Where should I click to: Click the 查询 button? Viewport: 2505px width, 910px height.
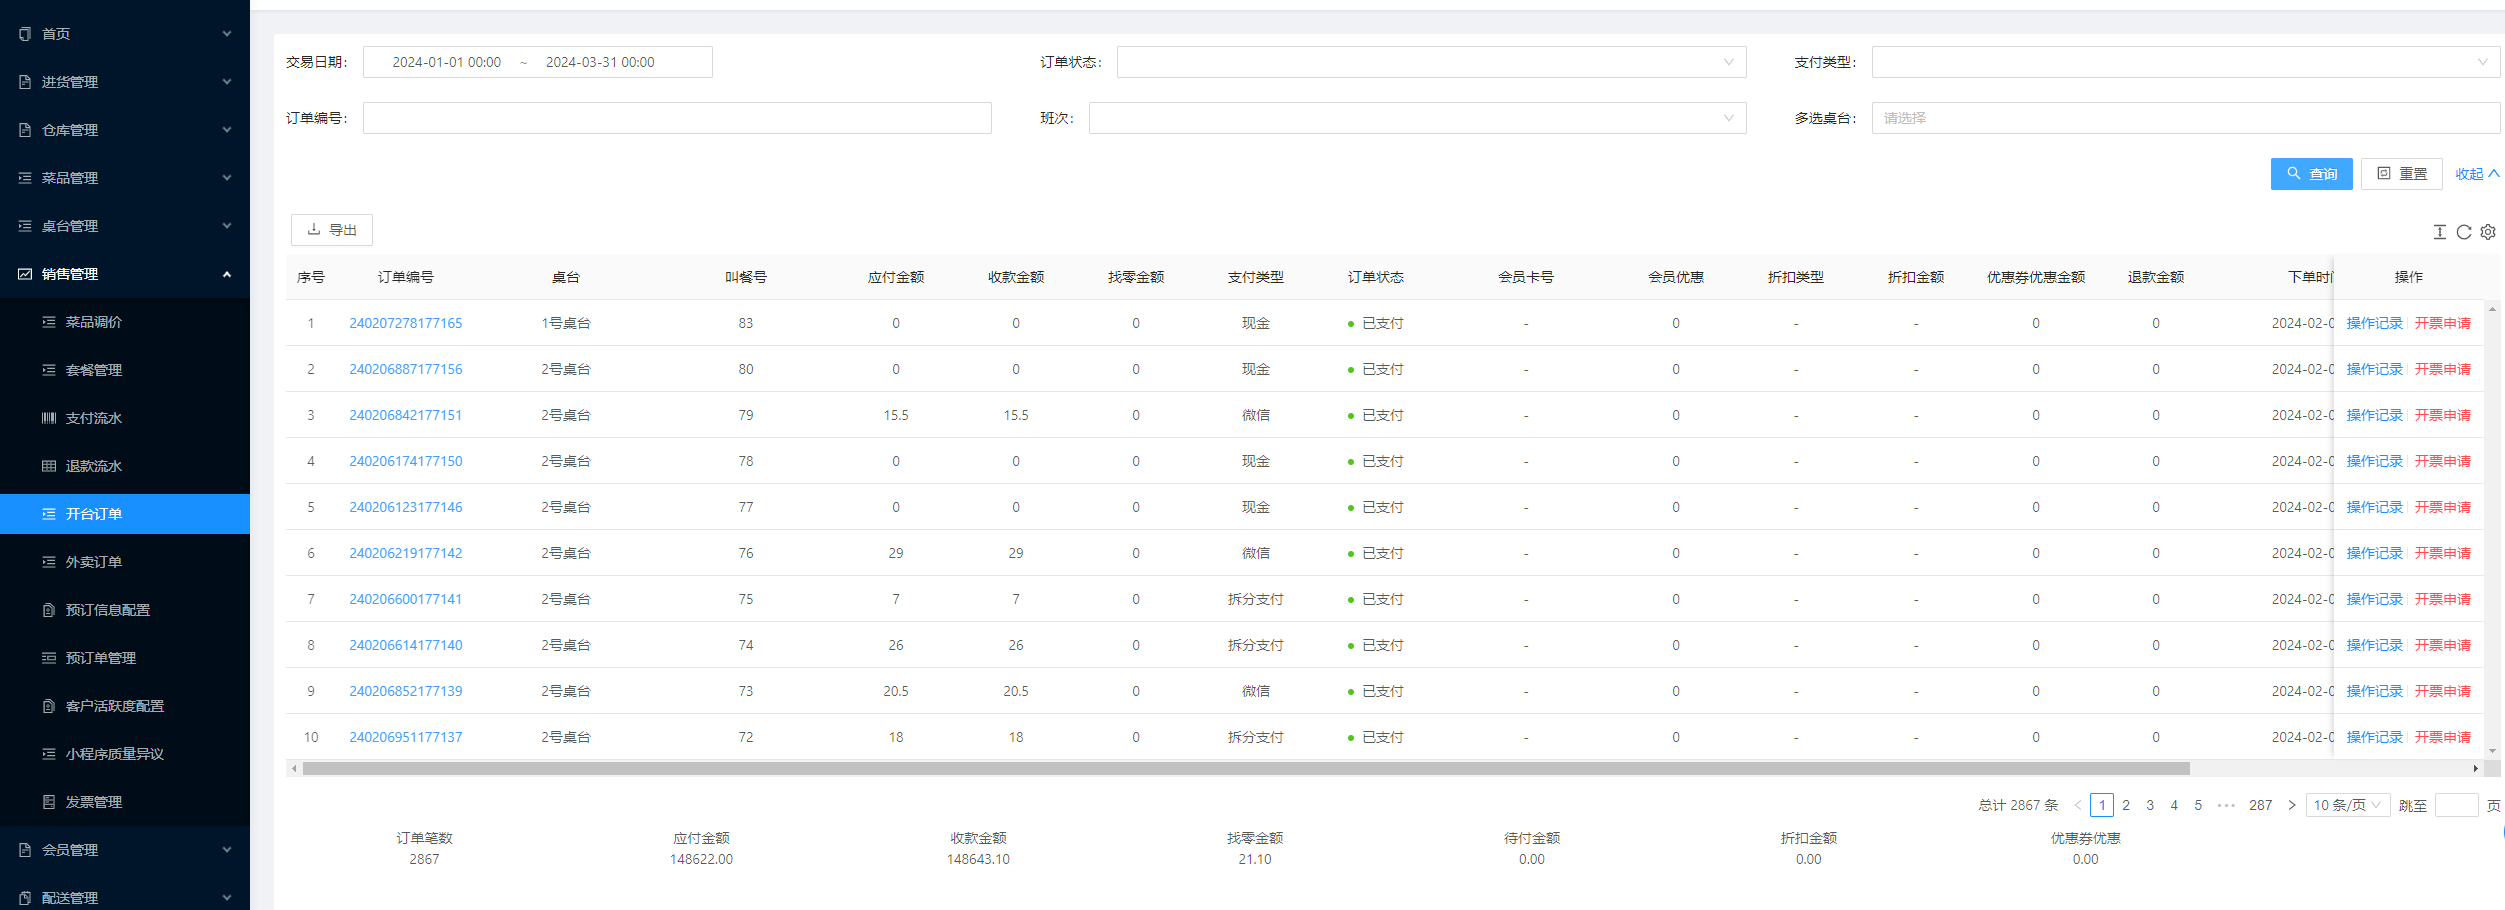point(2311,174)
